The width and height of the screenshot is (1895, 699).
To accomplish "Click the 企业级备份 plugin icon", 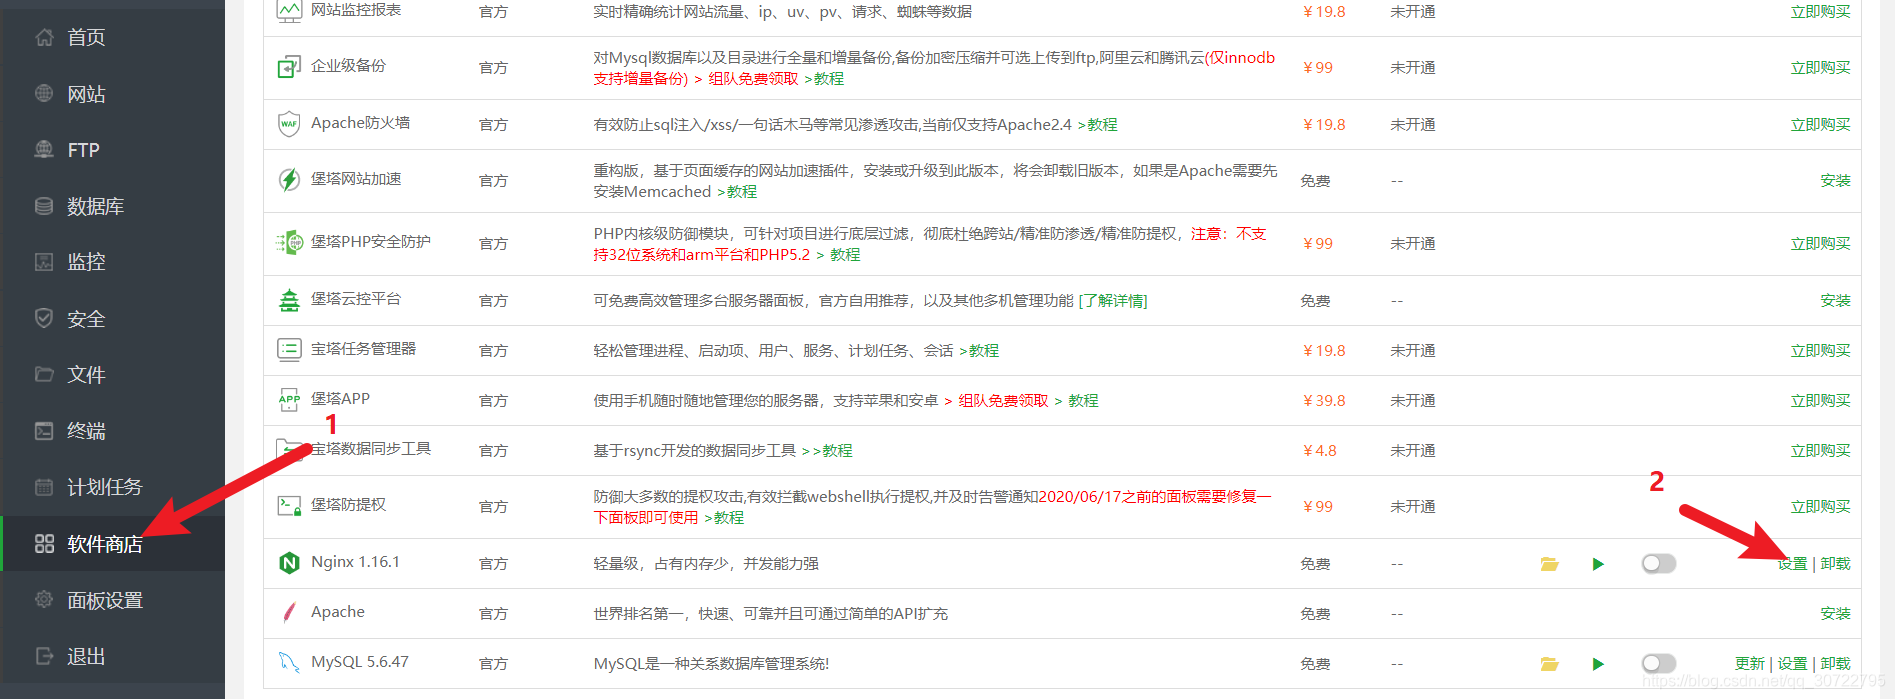I will [289, 67].
